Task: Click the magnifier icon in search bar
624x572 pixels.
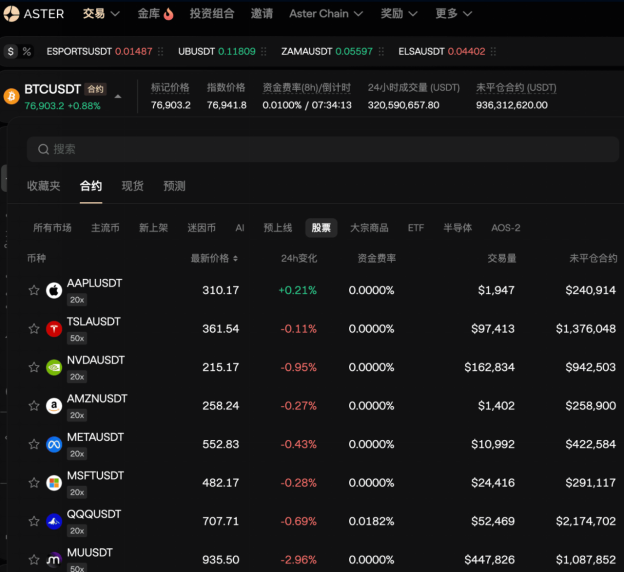Action: coord(43,149)
